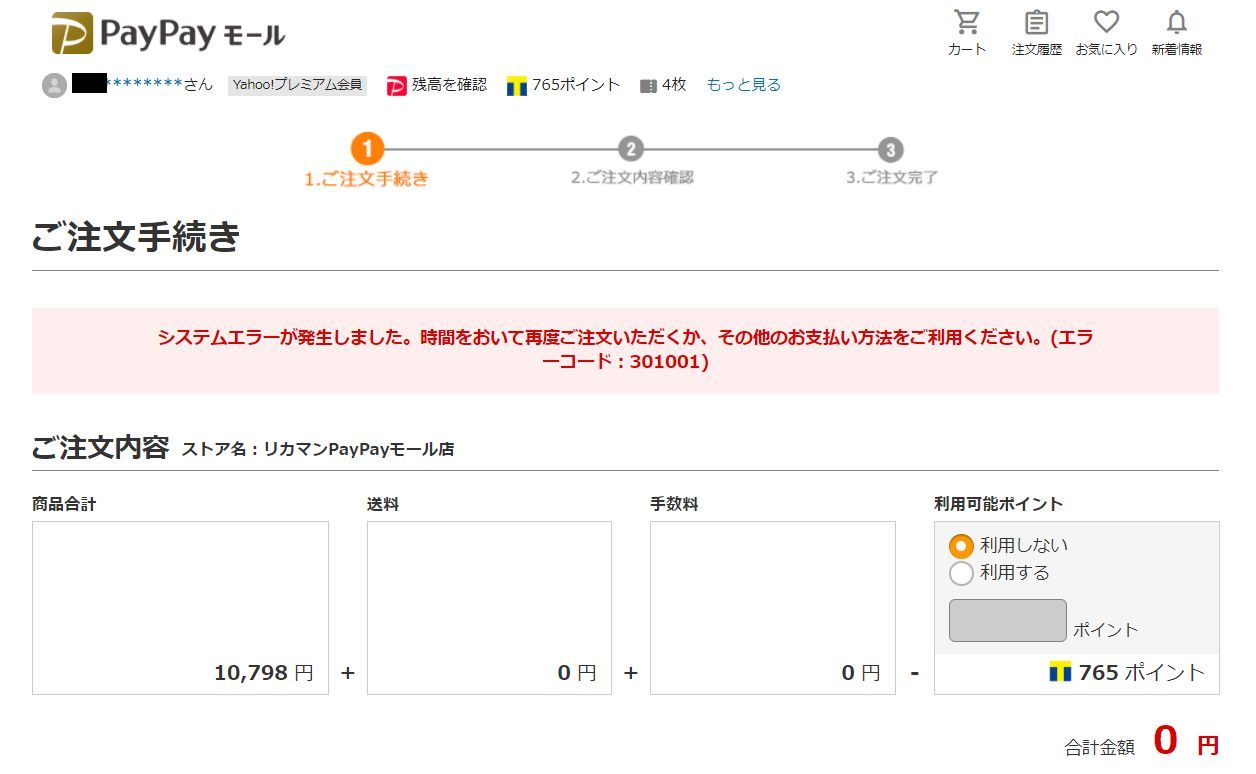Click masked username さん text
Image resolution: width=1256 pixels, height=774 pixels.
click(x=143, y=85)
